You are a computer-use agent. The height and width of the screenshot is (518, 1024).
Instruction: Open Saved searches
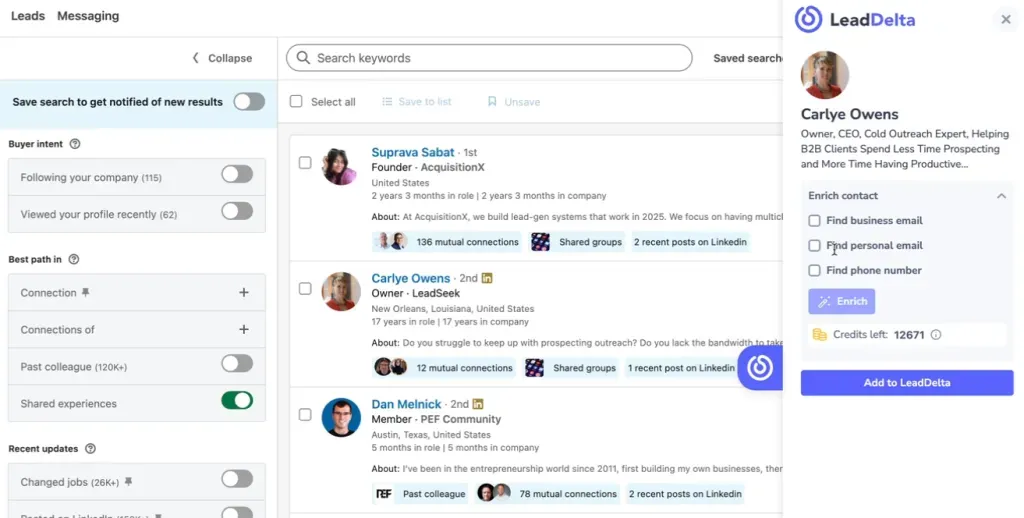[x=748, y=58]
